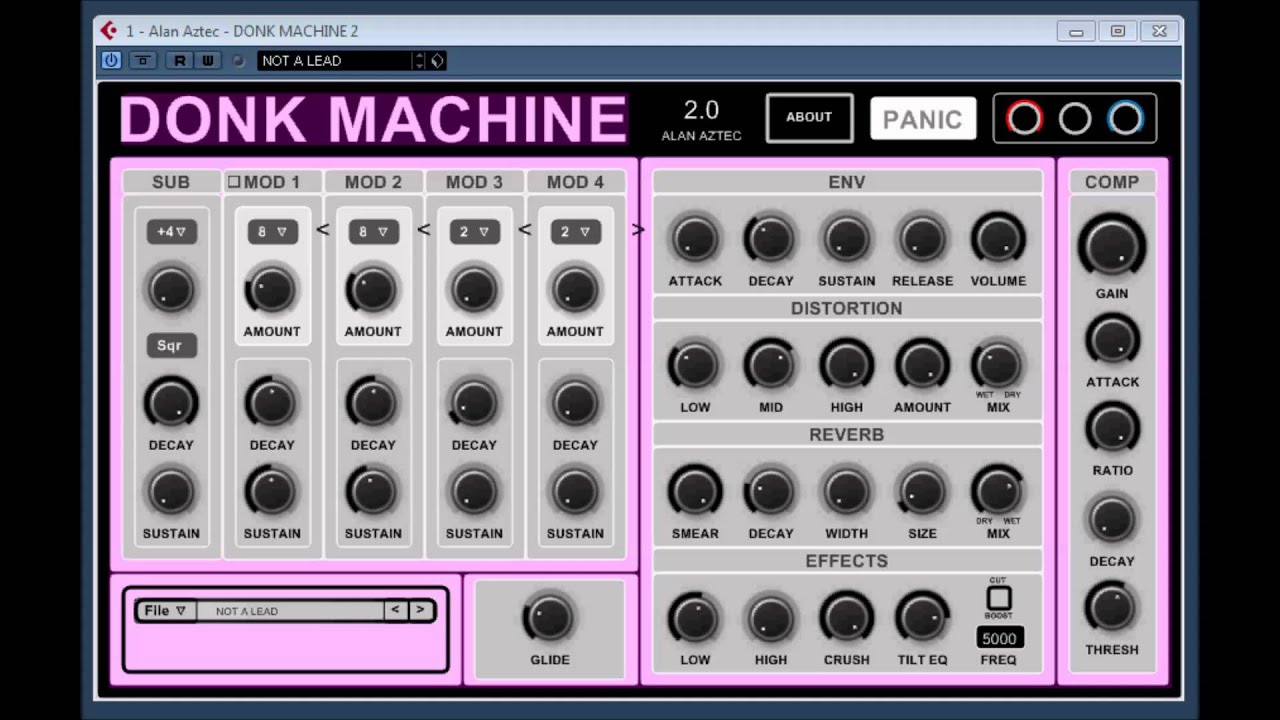
Task: Toggle the plugin power button
Action: coord(111,60)
